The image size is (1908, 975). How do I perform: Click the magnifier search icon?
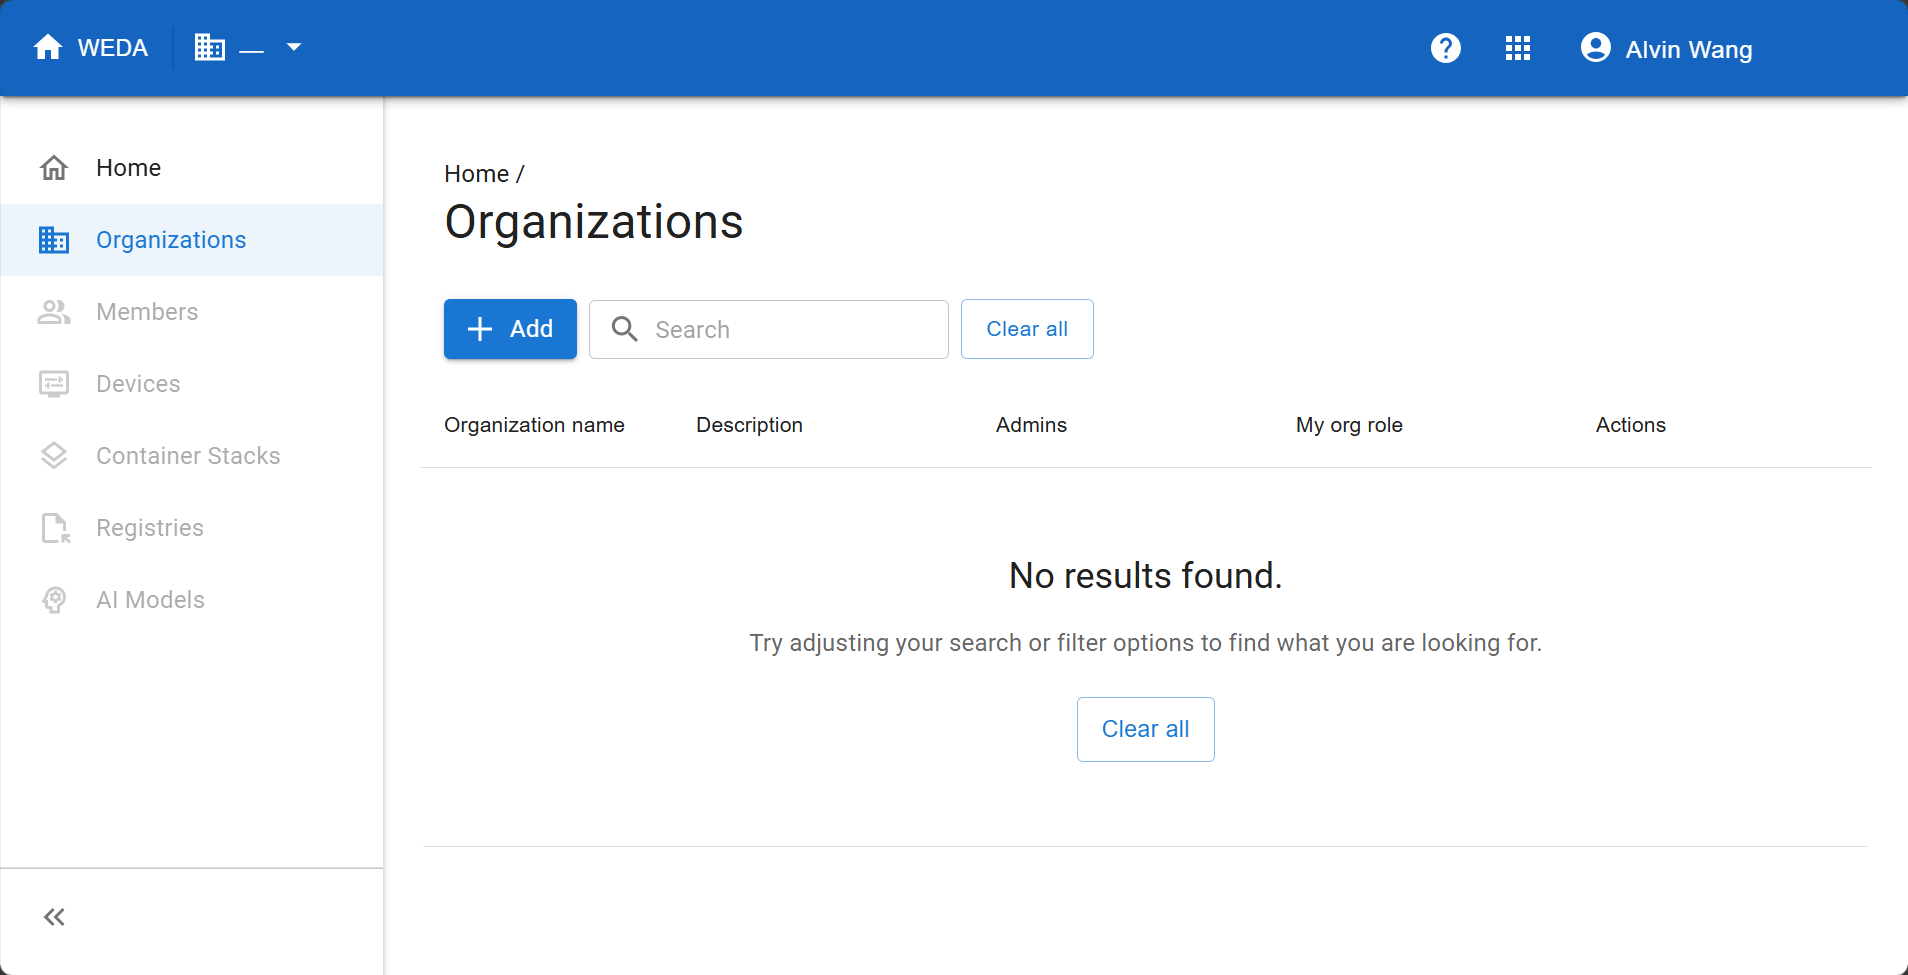point(625,329)
